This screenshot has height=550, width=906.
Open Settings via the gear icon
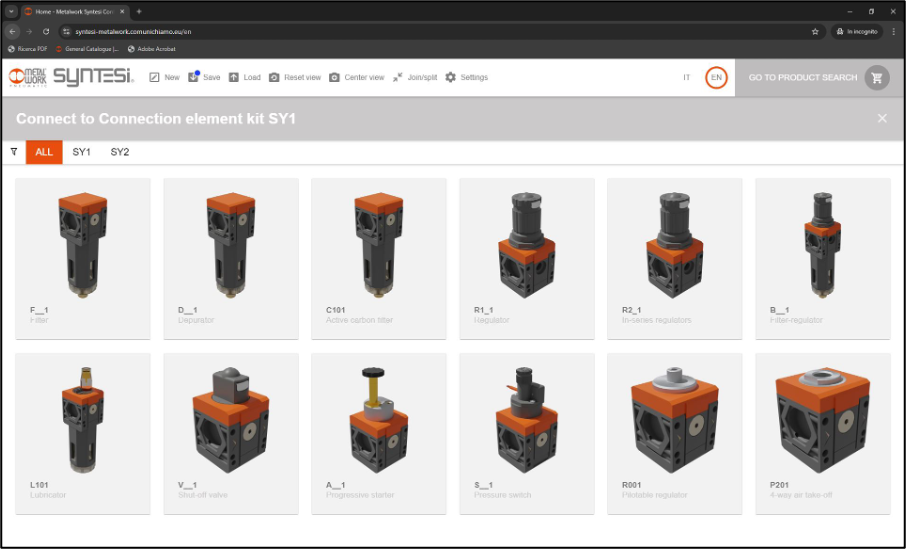click(x=451, y=77)
